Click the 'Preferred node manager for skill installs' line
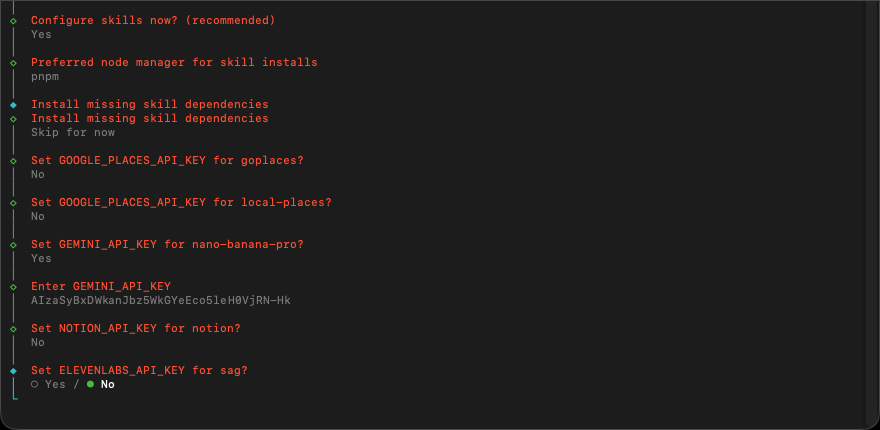 tap(174, 62)
